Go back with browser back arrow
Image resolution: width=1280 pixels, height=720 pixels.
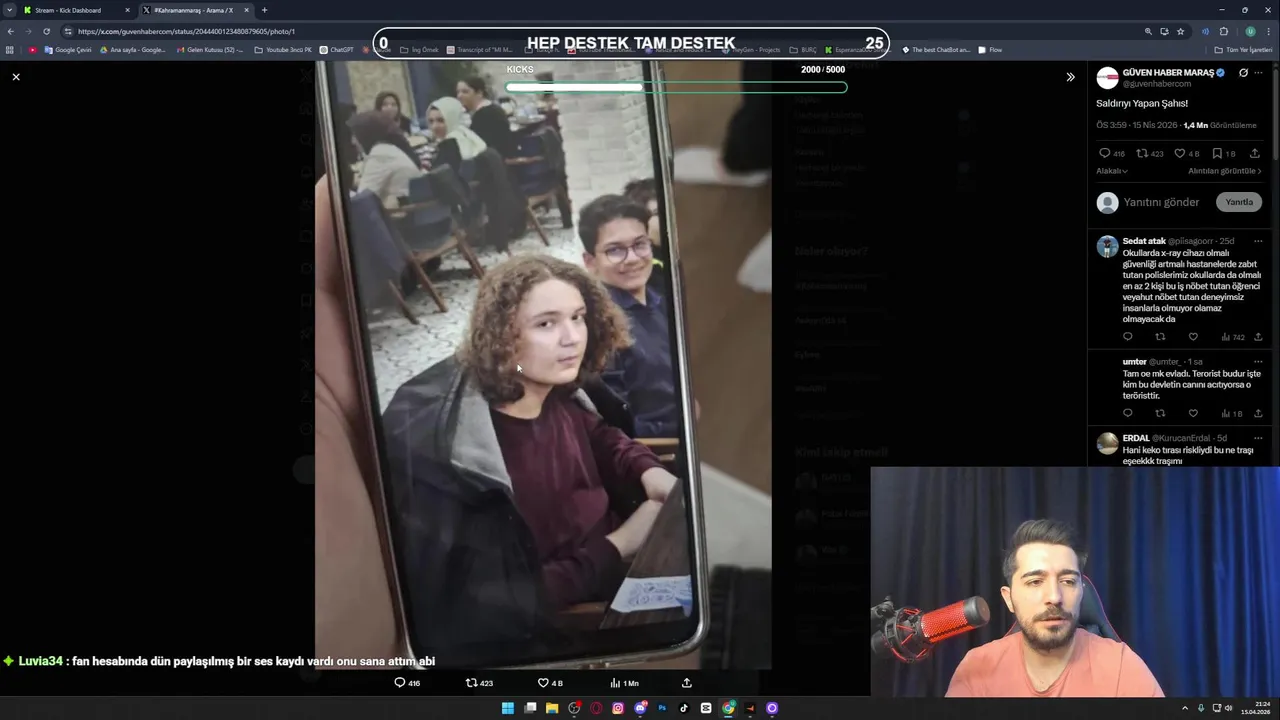(10, 31)
